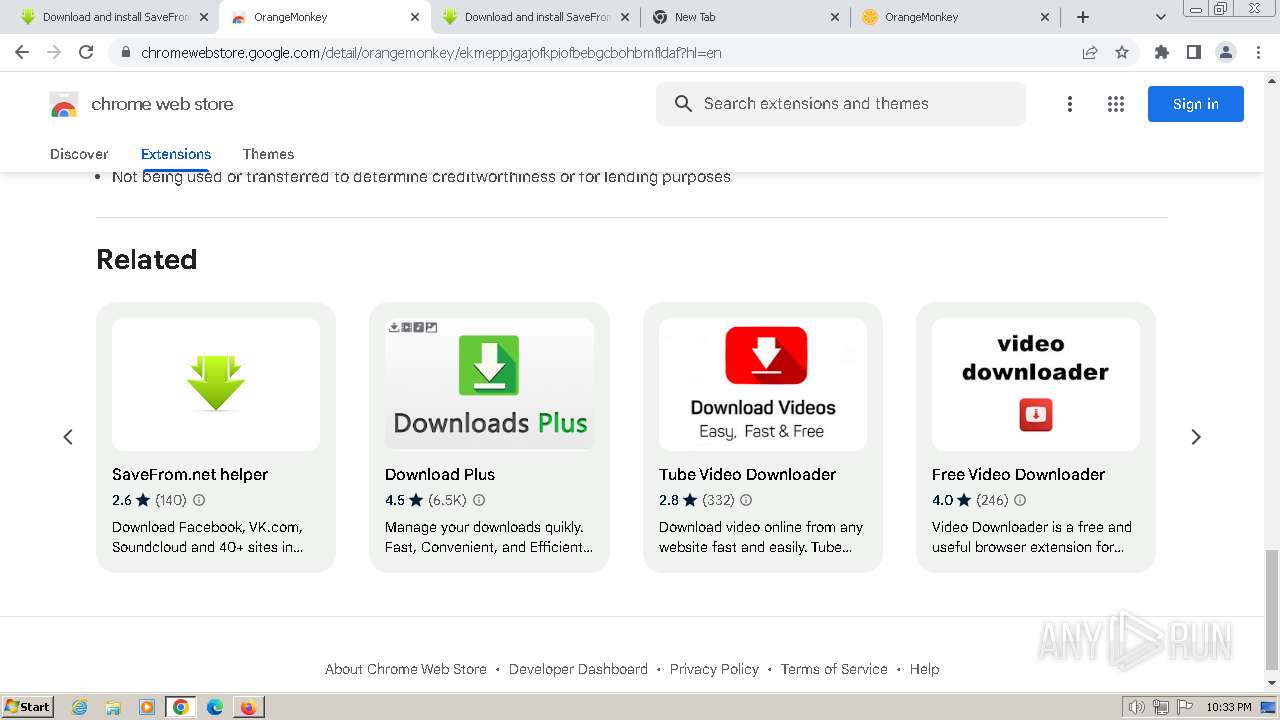Click the 10:33 PM taskbar clock
Viewport: 1280px width, 720px height.
(1228, 707)
